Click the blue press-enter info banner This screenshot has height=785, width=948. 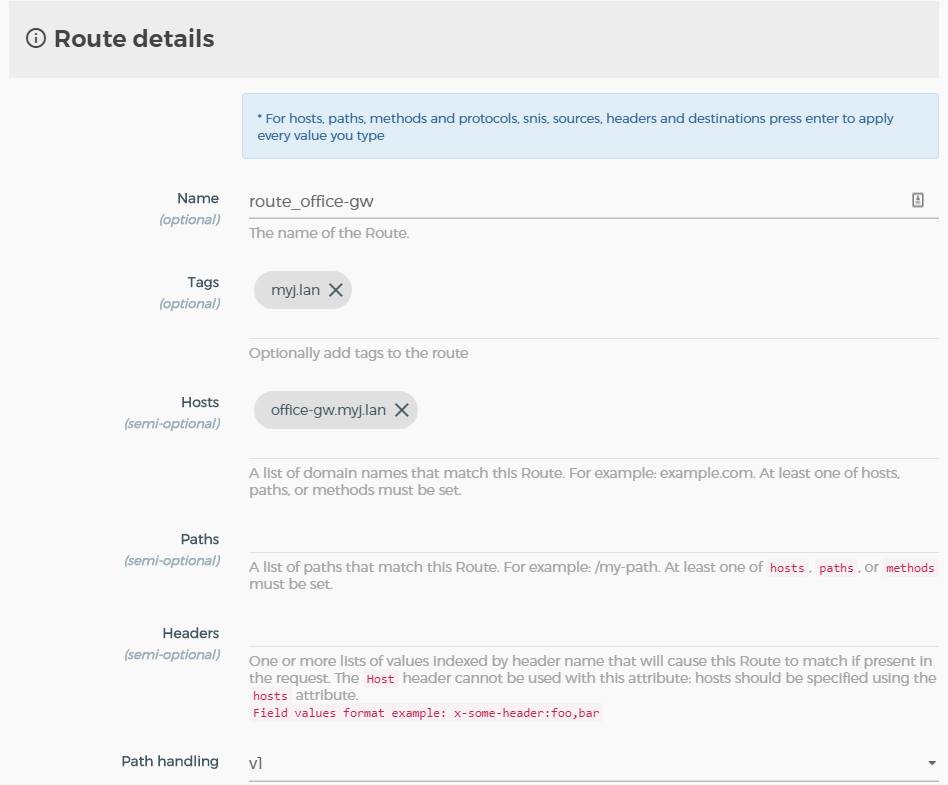point(589,126)
